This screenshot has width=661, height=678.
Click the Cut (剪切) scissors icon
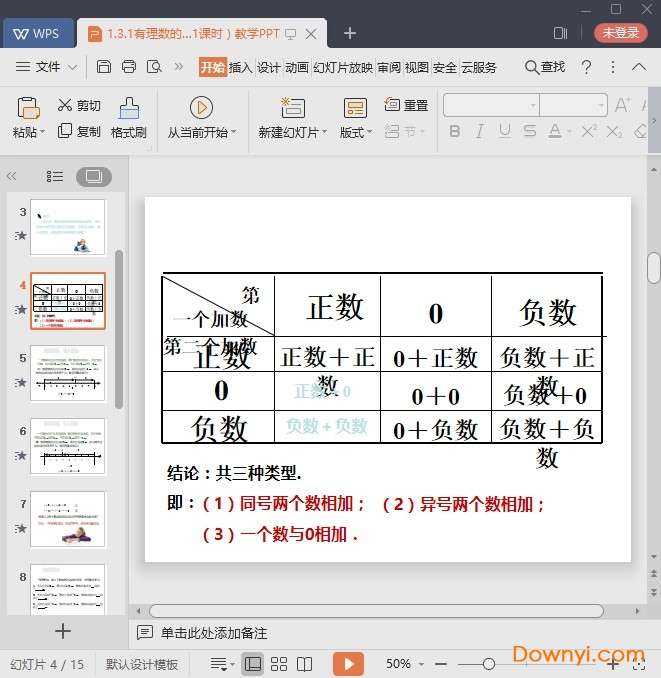[65, 105]
